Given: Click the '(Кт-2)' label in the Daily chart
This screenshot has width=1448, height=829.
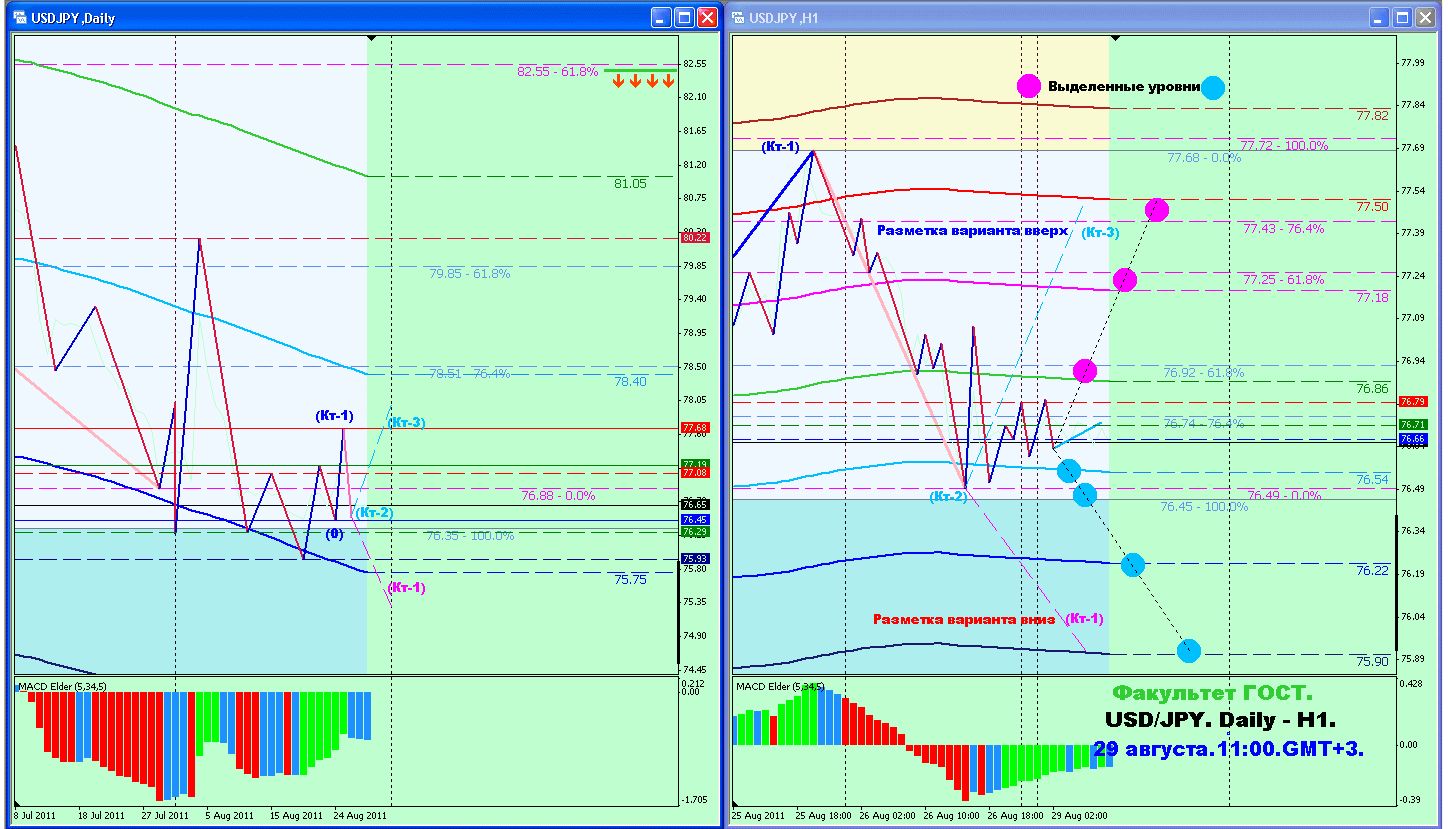Looking at the screenshot, I should coord(374,513).
